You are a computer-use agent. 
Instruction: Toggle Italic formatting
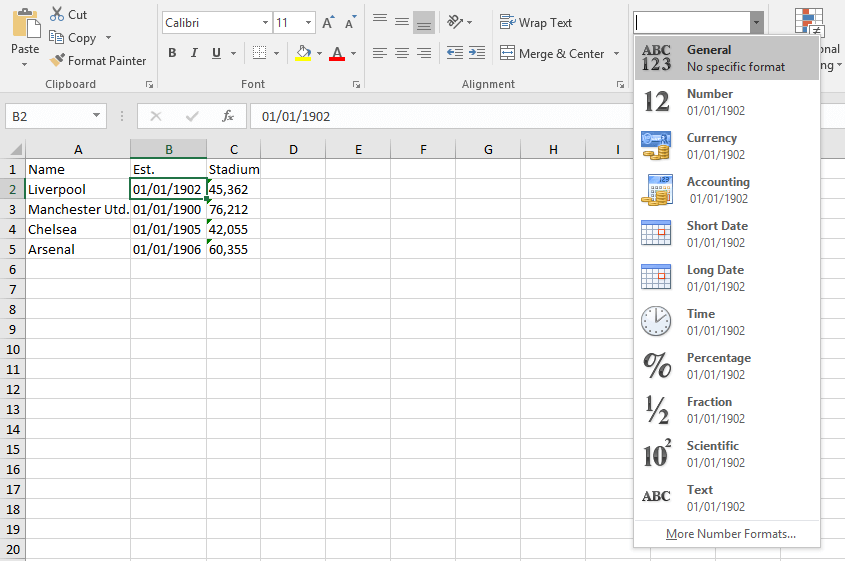(x=194, y=53)
